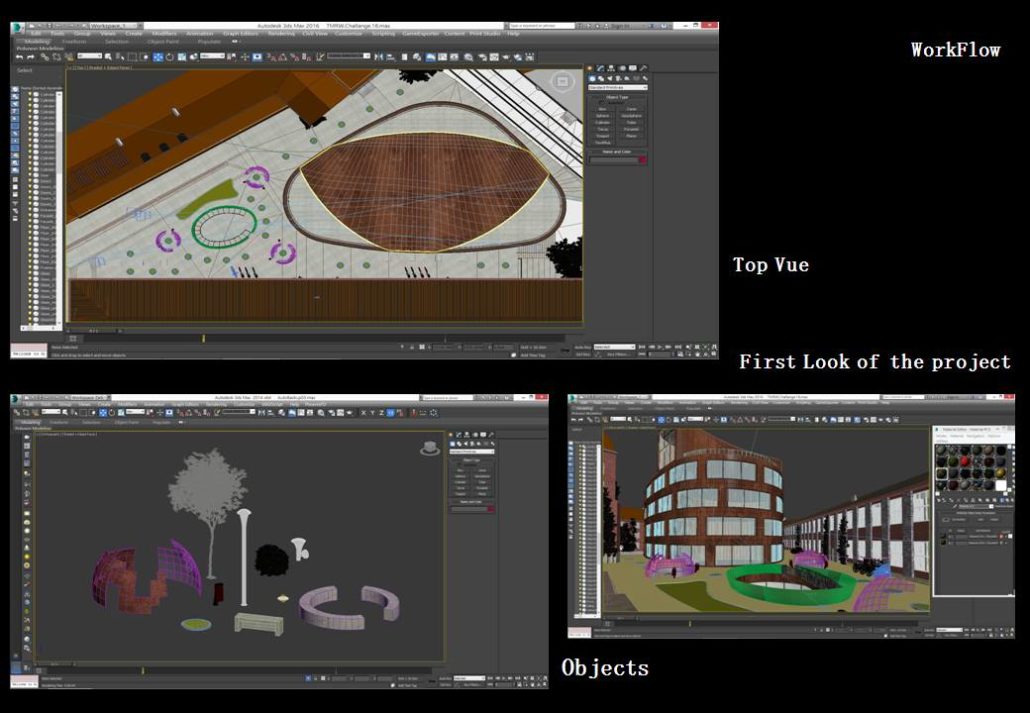The width and height of the screenshot is (1030, 713).
Task: Select the Helpers category icon in top window
Action: point(627,79)
